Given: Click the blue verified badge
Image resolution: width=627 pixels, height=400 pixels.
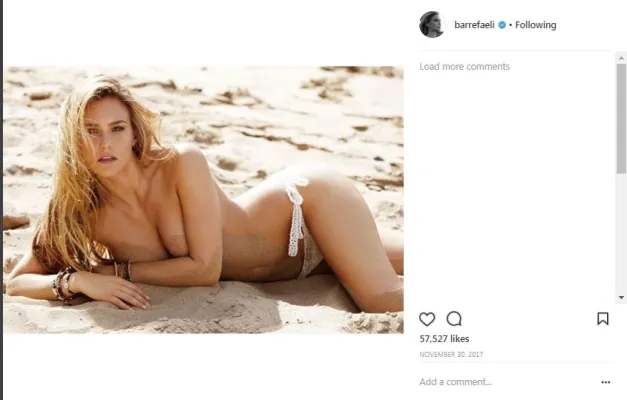Looking at the screenshot, I should tap(502, 25).
